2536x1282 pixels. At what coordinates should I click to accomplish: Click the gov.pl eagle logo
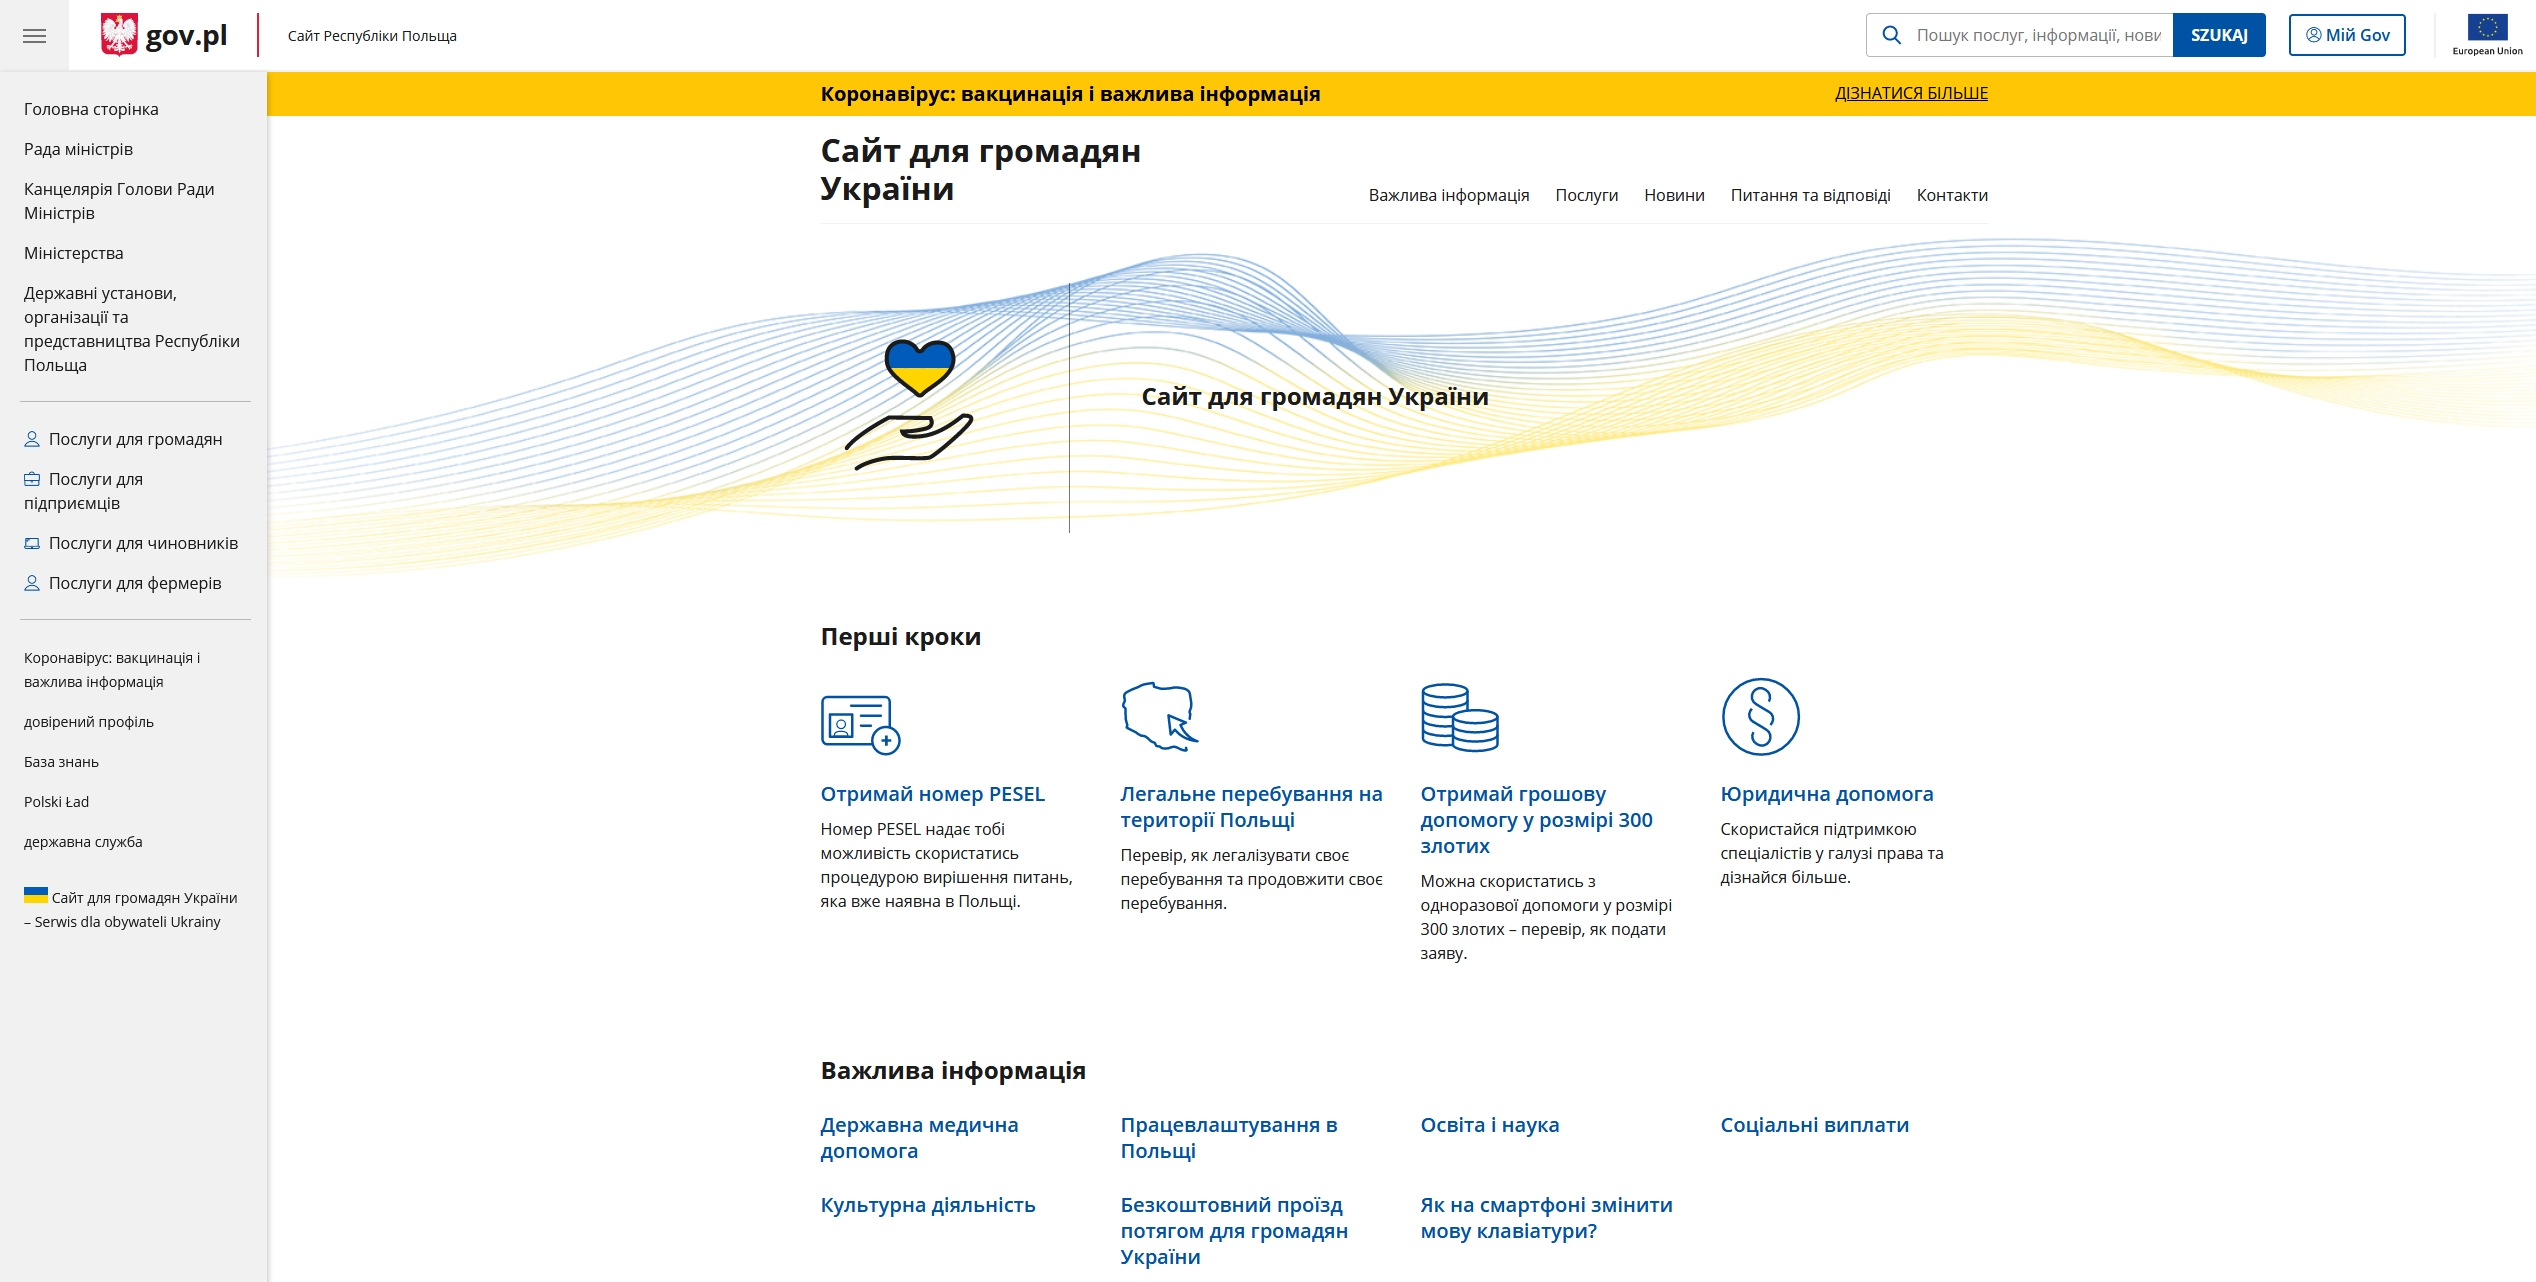tap(119, 35)
